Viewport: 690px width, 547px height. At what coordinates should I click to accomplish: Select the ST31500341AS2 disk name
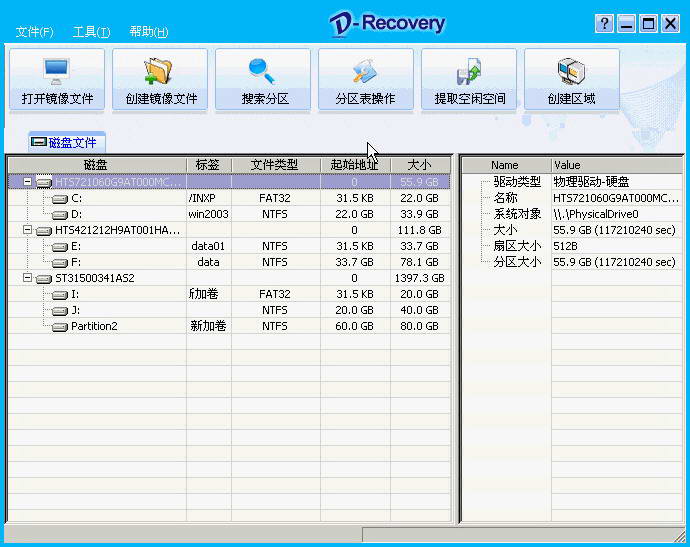click(x=95, y=279)
